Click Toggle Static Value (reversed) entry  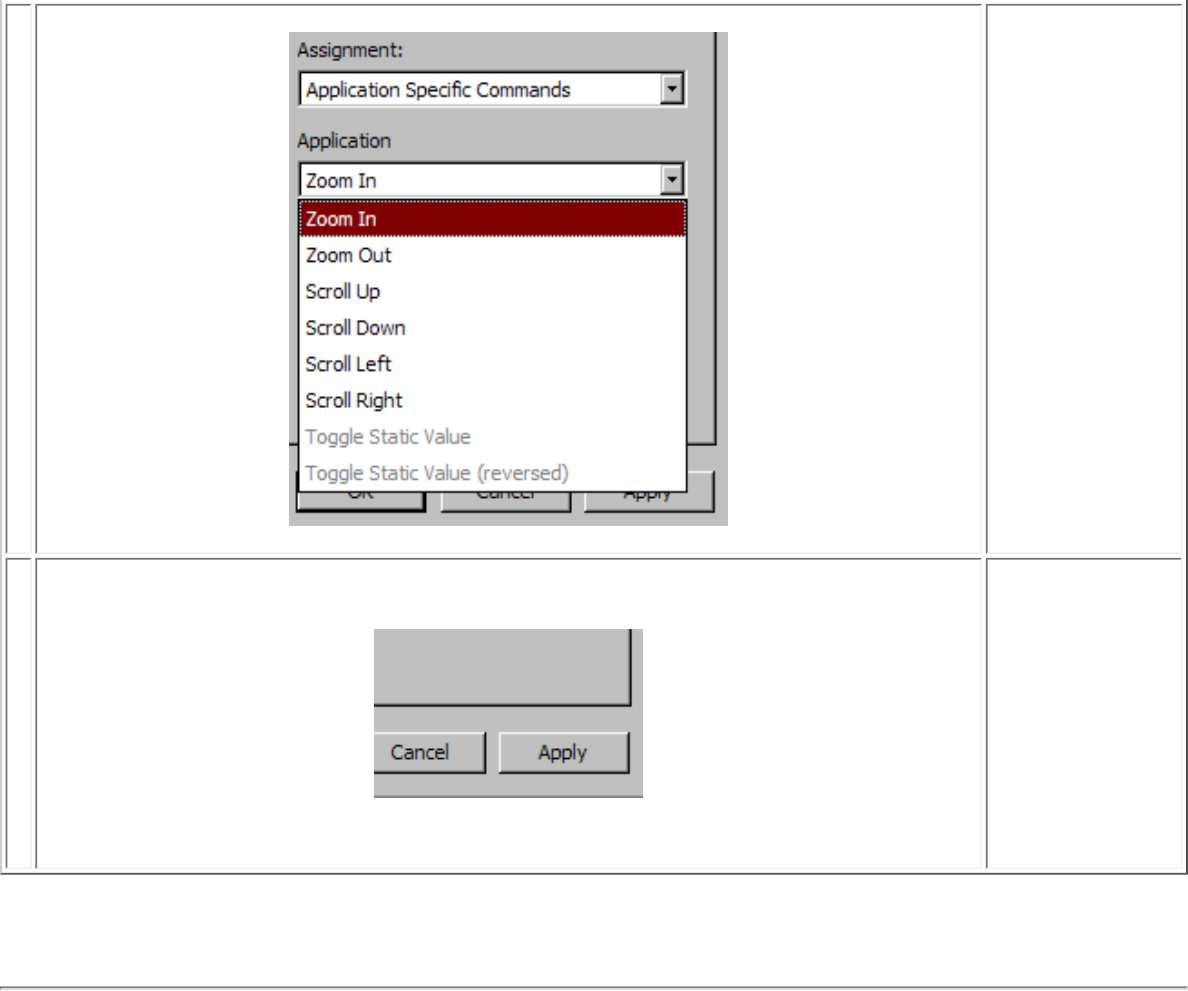[492, 474]
